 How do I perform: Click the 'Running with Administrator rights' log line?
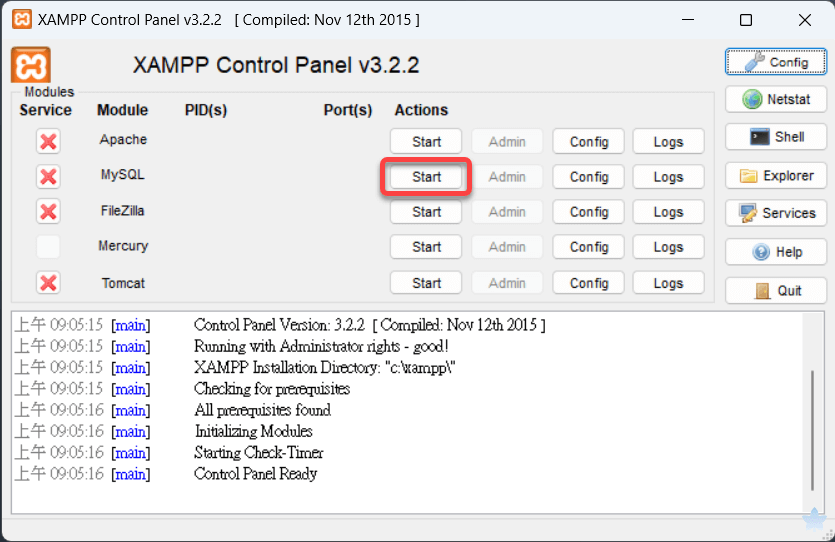pyautogui.click(x=321, y=346)
